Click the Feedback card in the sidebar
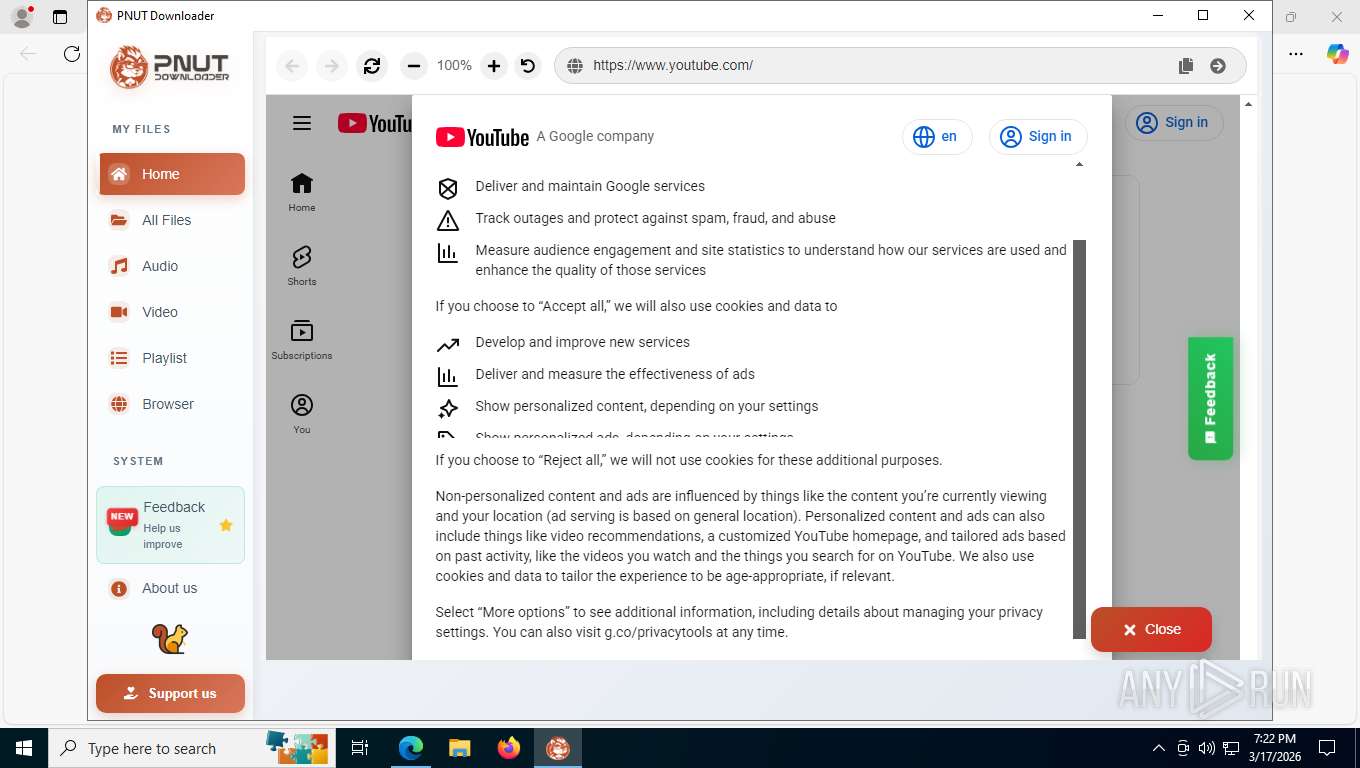Screen dimensions: 1360x768 tap(170, 525)
